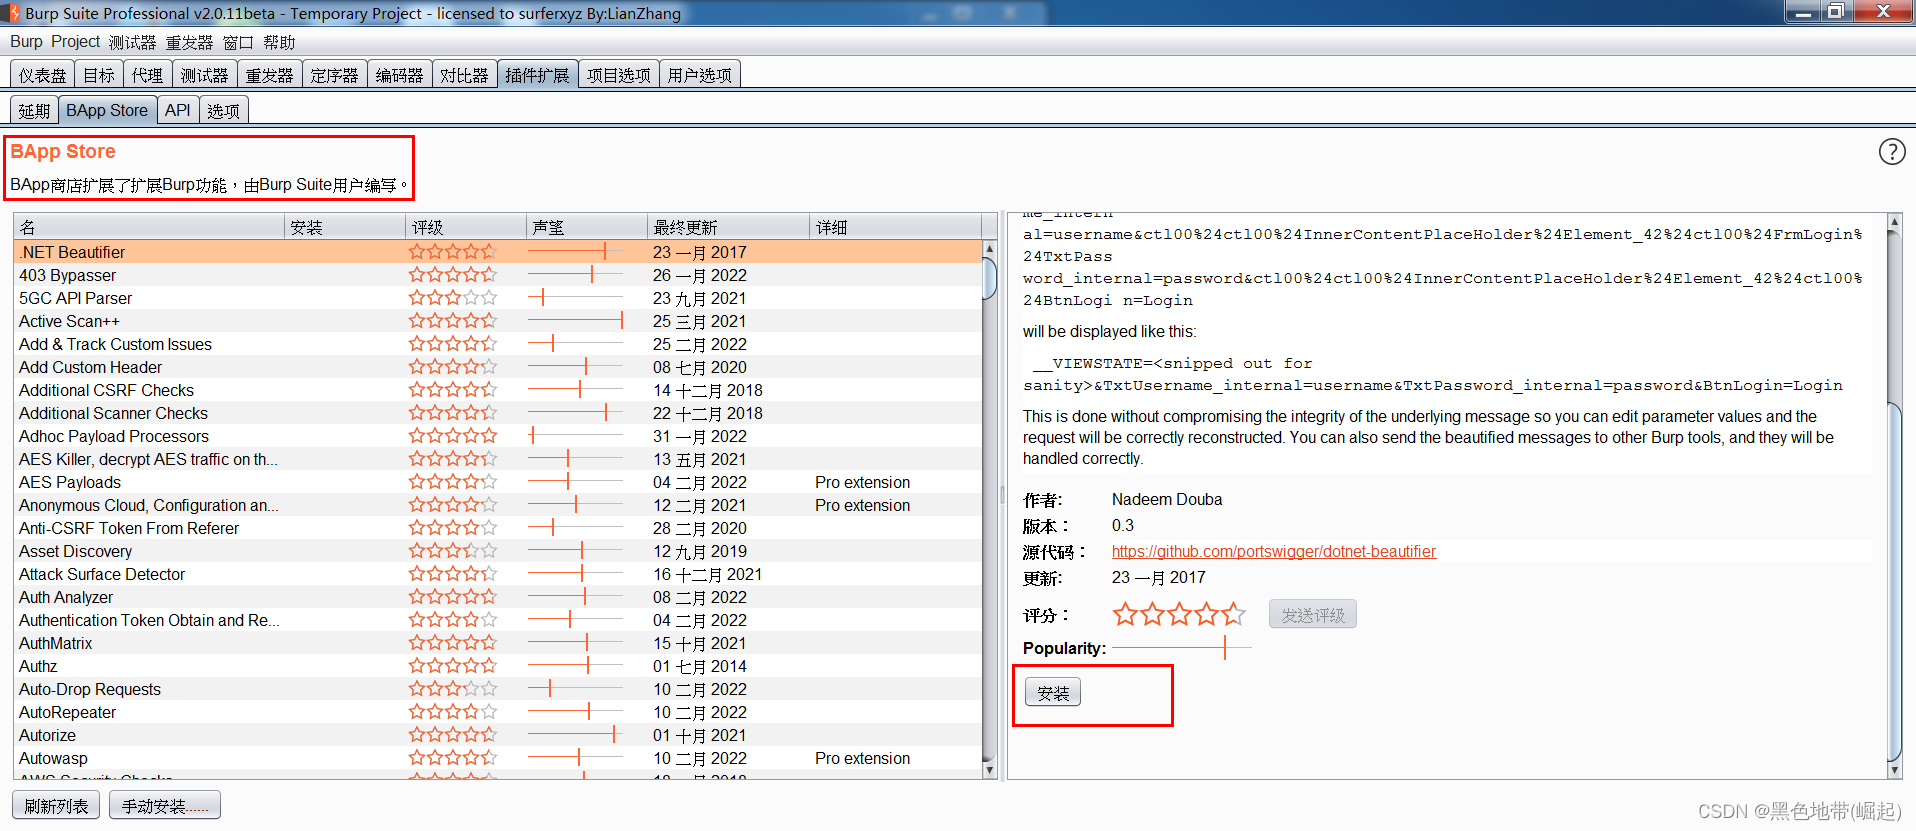Select the Asset Discovery extension
Screen dimensions: 1916x831
tap(498, 551)
